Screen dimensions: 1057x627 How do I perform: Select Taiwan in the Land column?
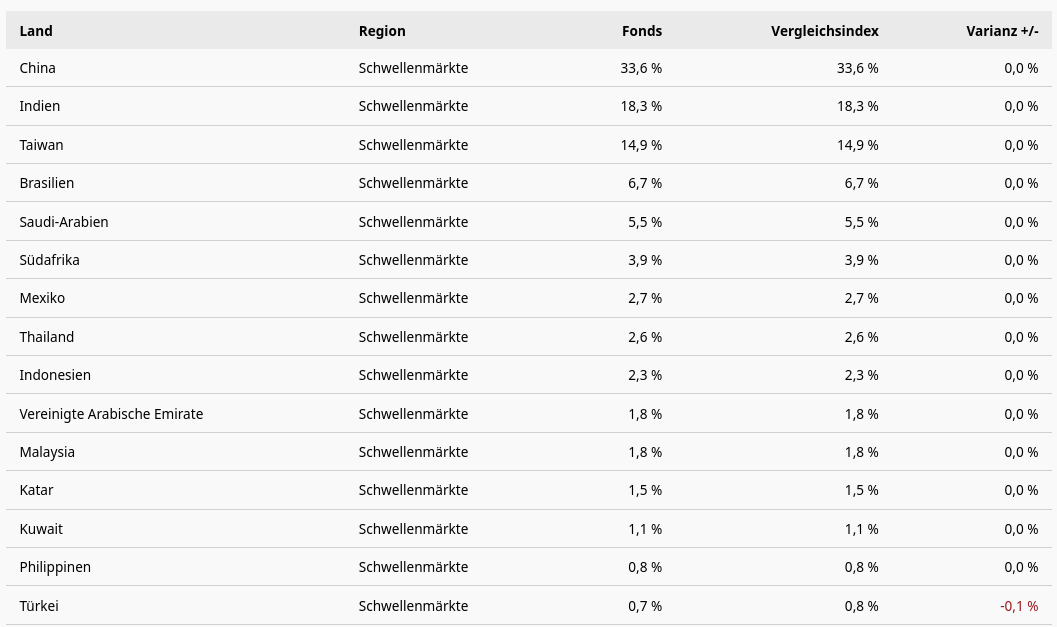41,145
